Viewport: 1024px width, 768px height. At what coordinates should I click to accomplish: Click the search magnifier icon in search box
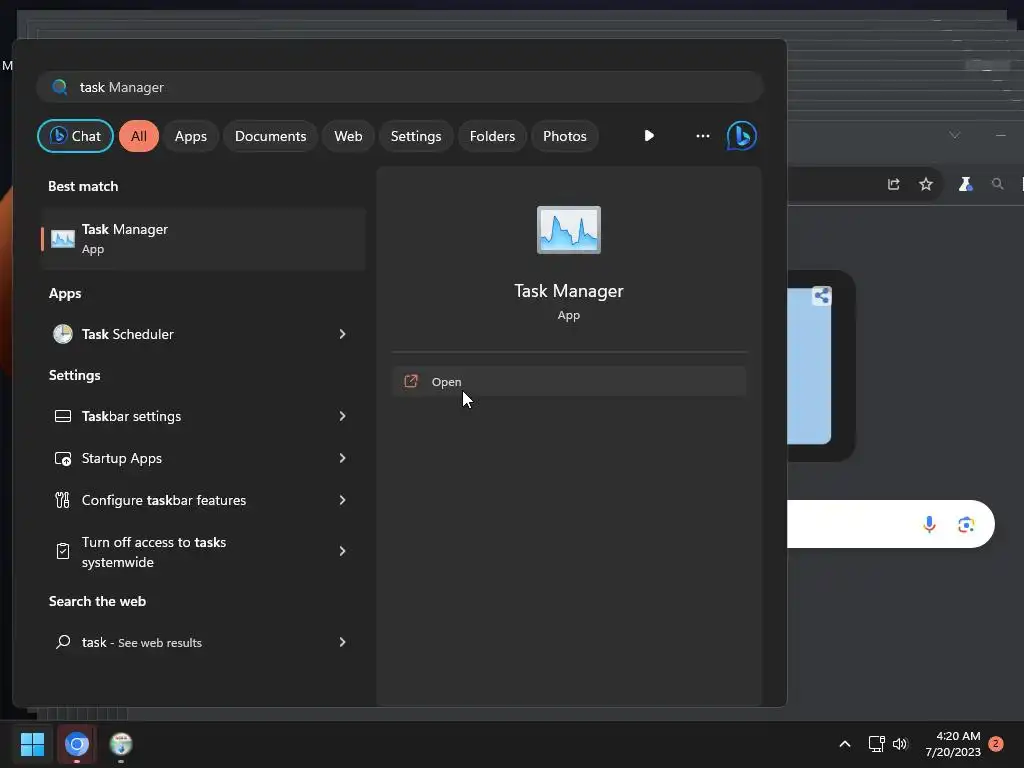[x=59, y=87]
